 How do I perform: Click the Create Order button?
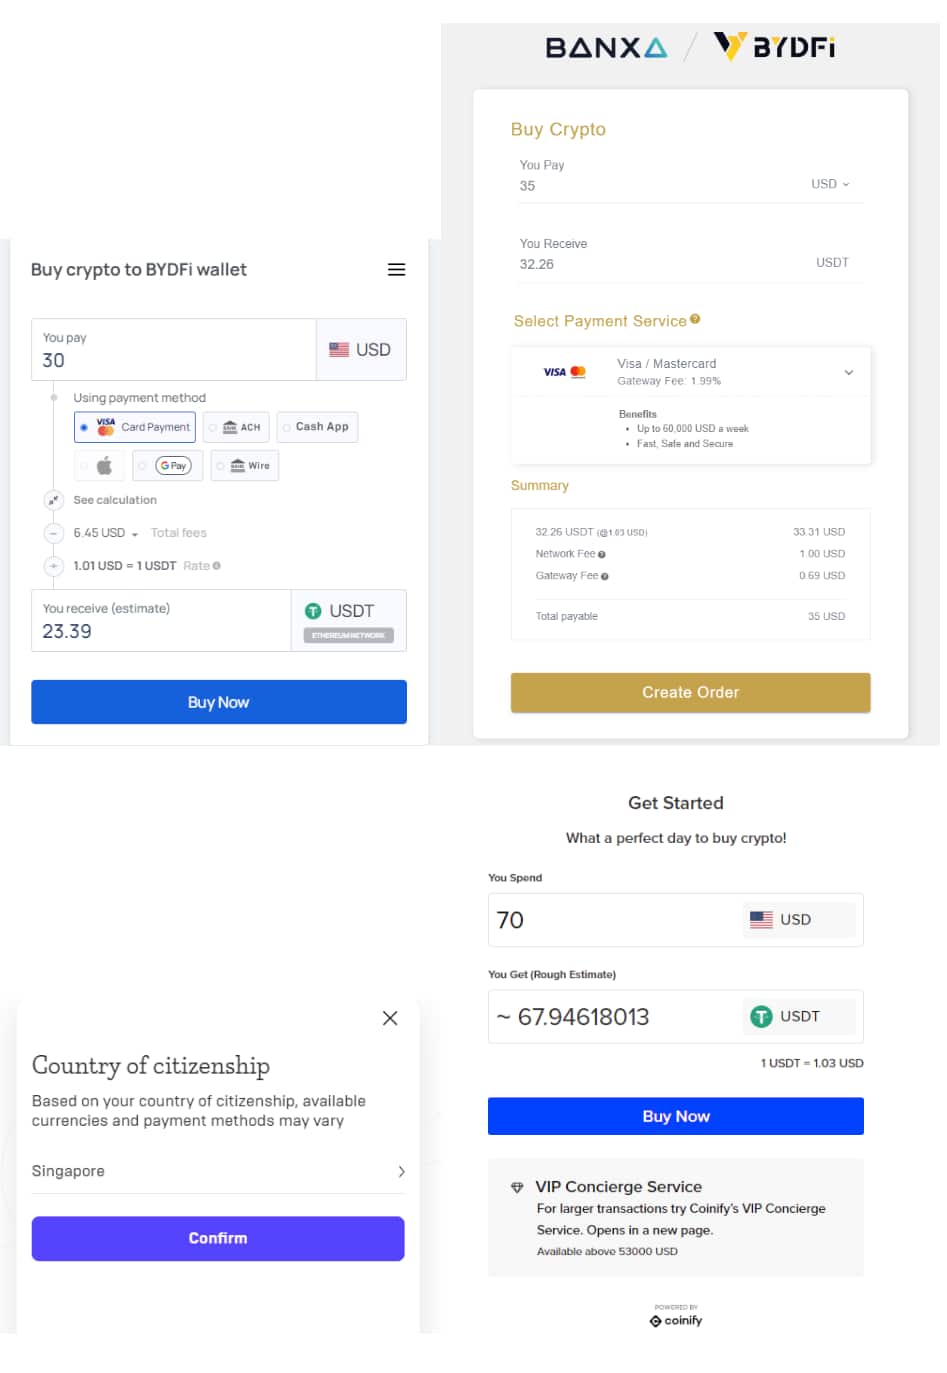690,692
